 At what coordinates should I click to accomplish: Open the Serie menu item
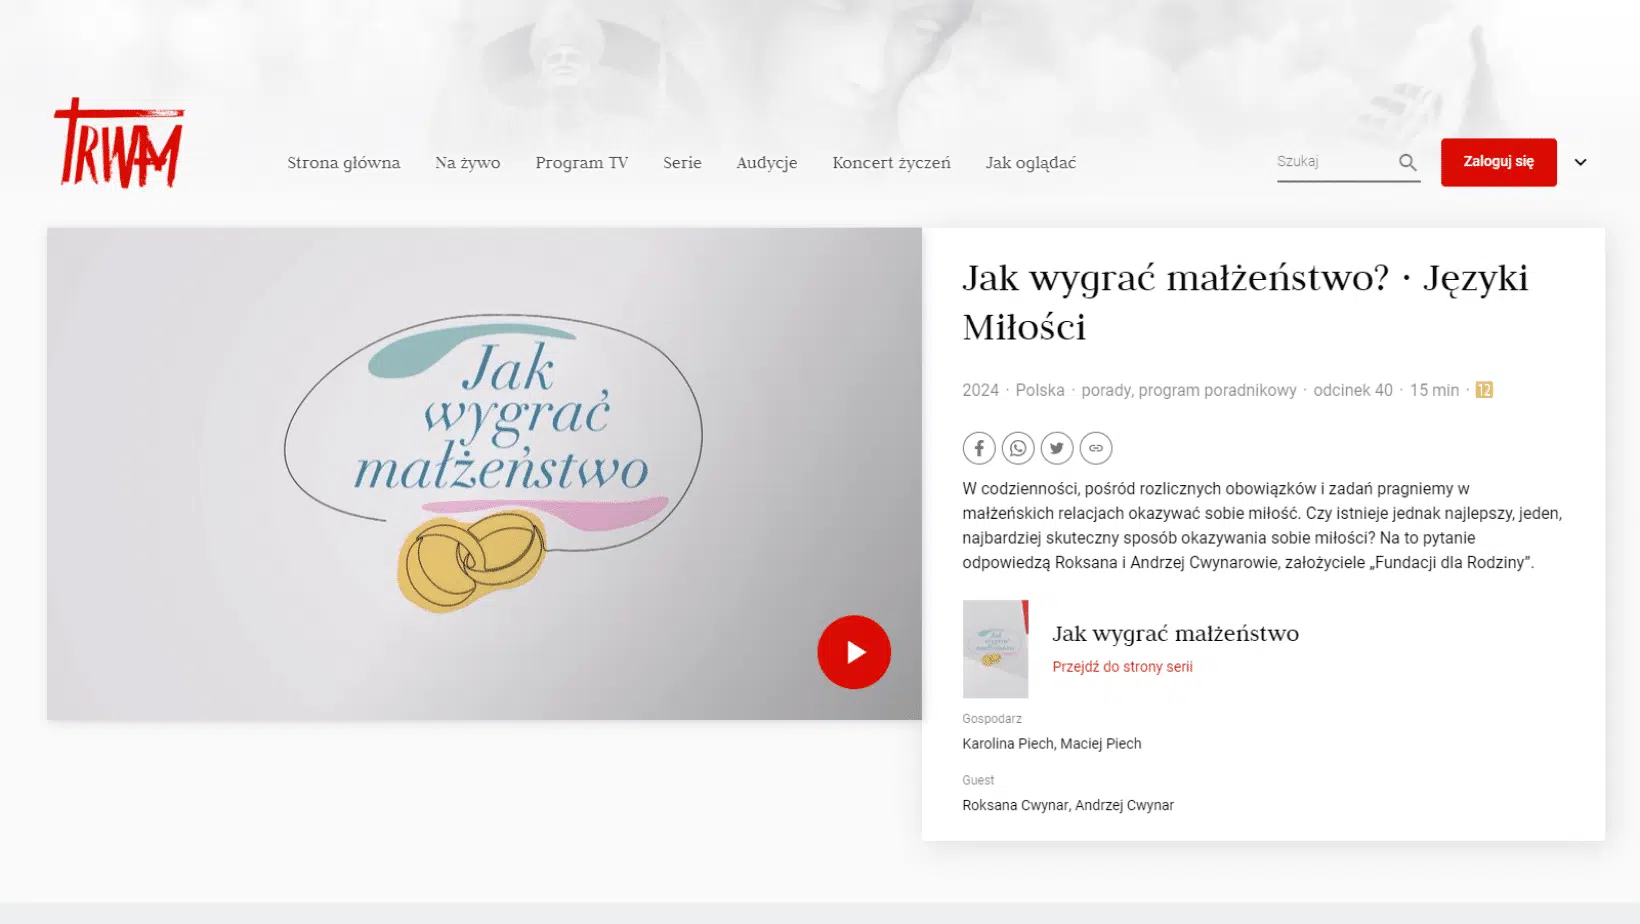pyautogui.click(x=682, y=163)
